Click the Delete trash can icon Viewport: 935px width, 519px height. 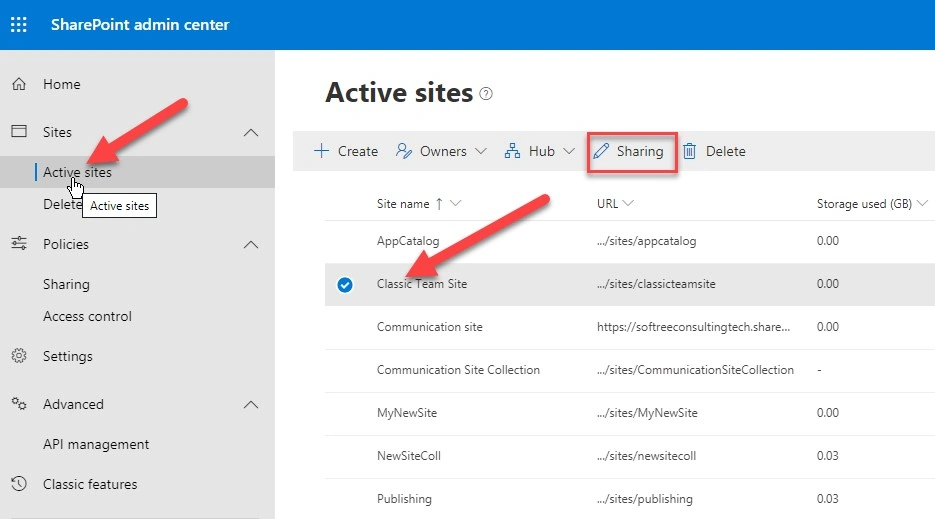pyautogui.click(x=689, y=151)
